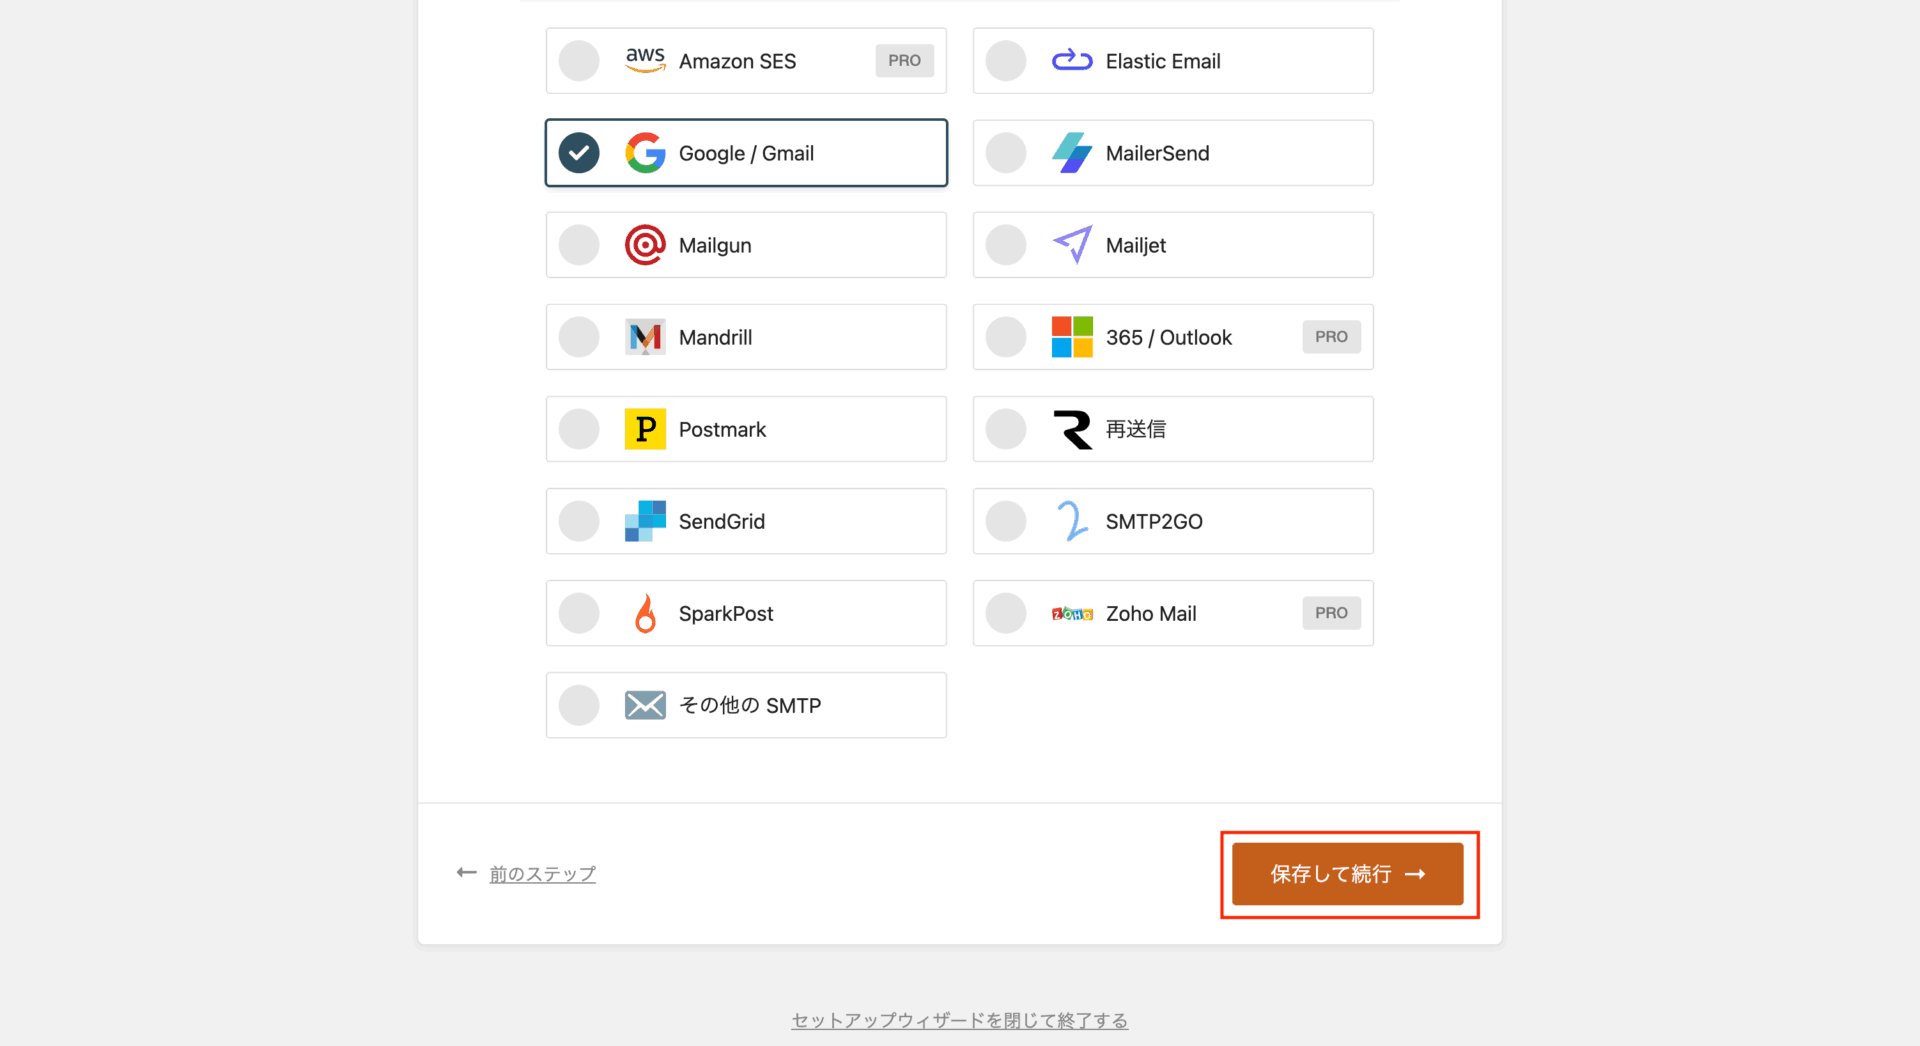The height and width of the screenshot is (1046, 1920).
Task: Select the SMTP2GO radio button
Action: click(1006, 521)
